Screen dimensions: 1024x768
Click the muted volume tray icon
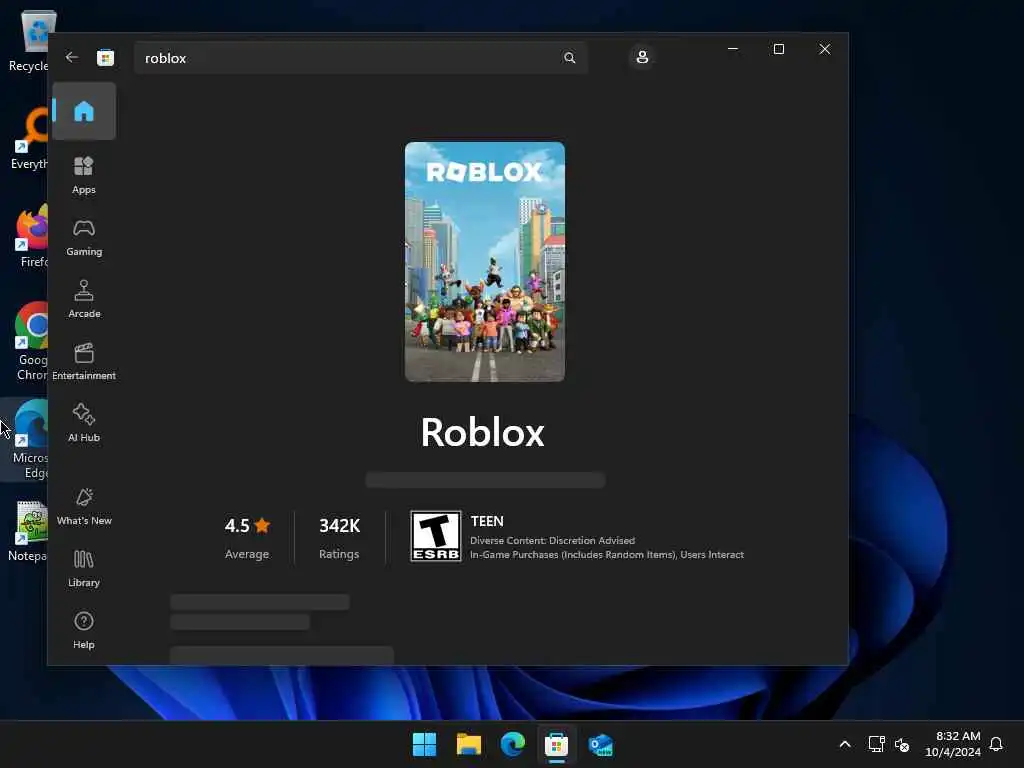pyautogui.click(x=902, y=744)
